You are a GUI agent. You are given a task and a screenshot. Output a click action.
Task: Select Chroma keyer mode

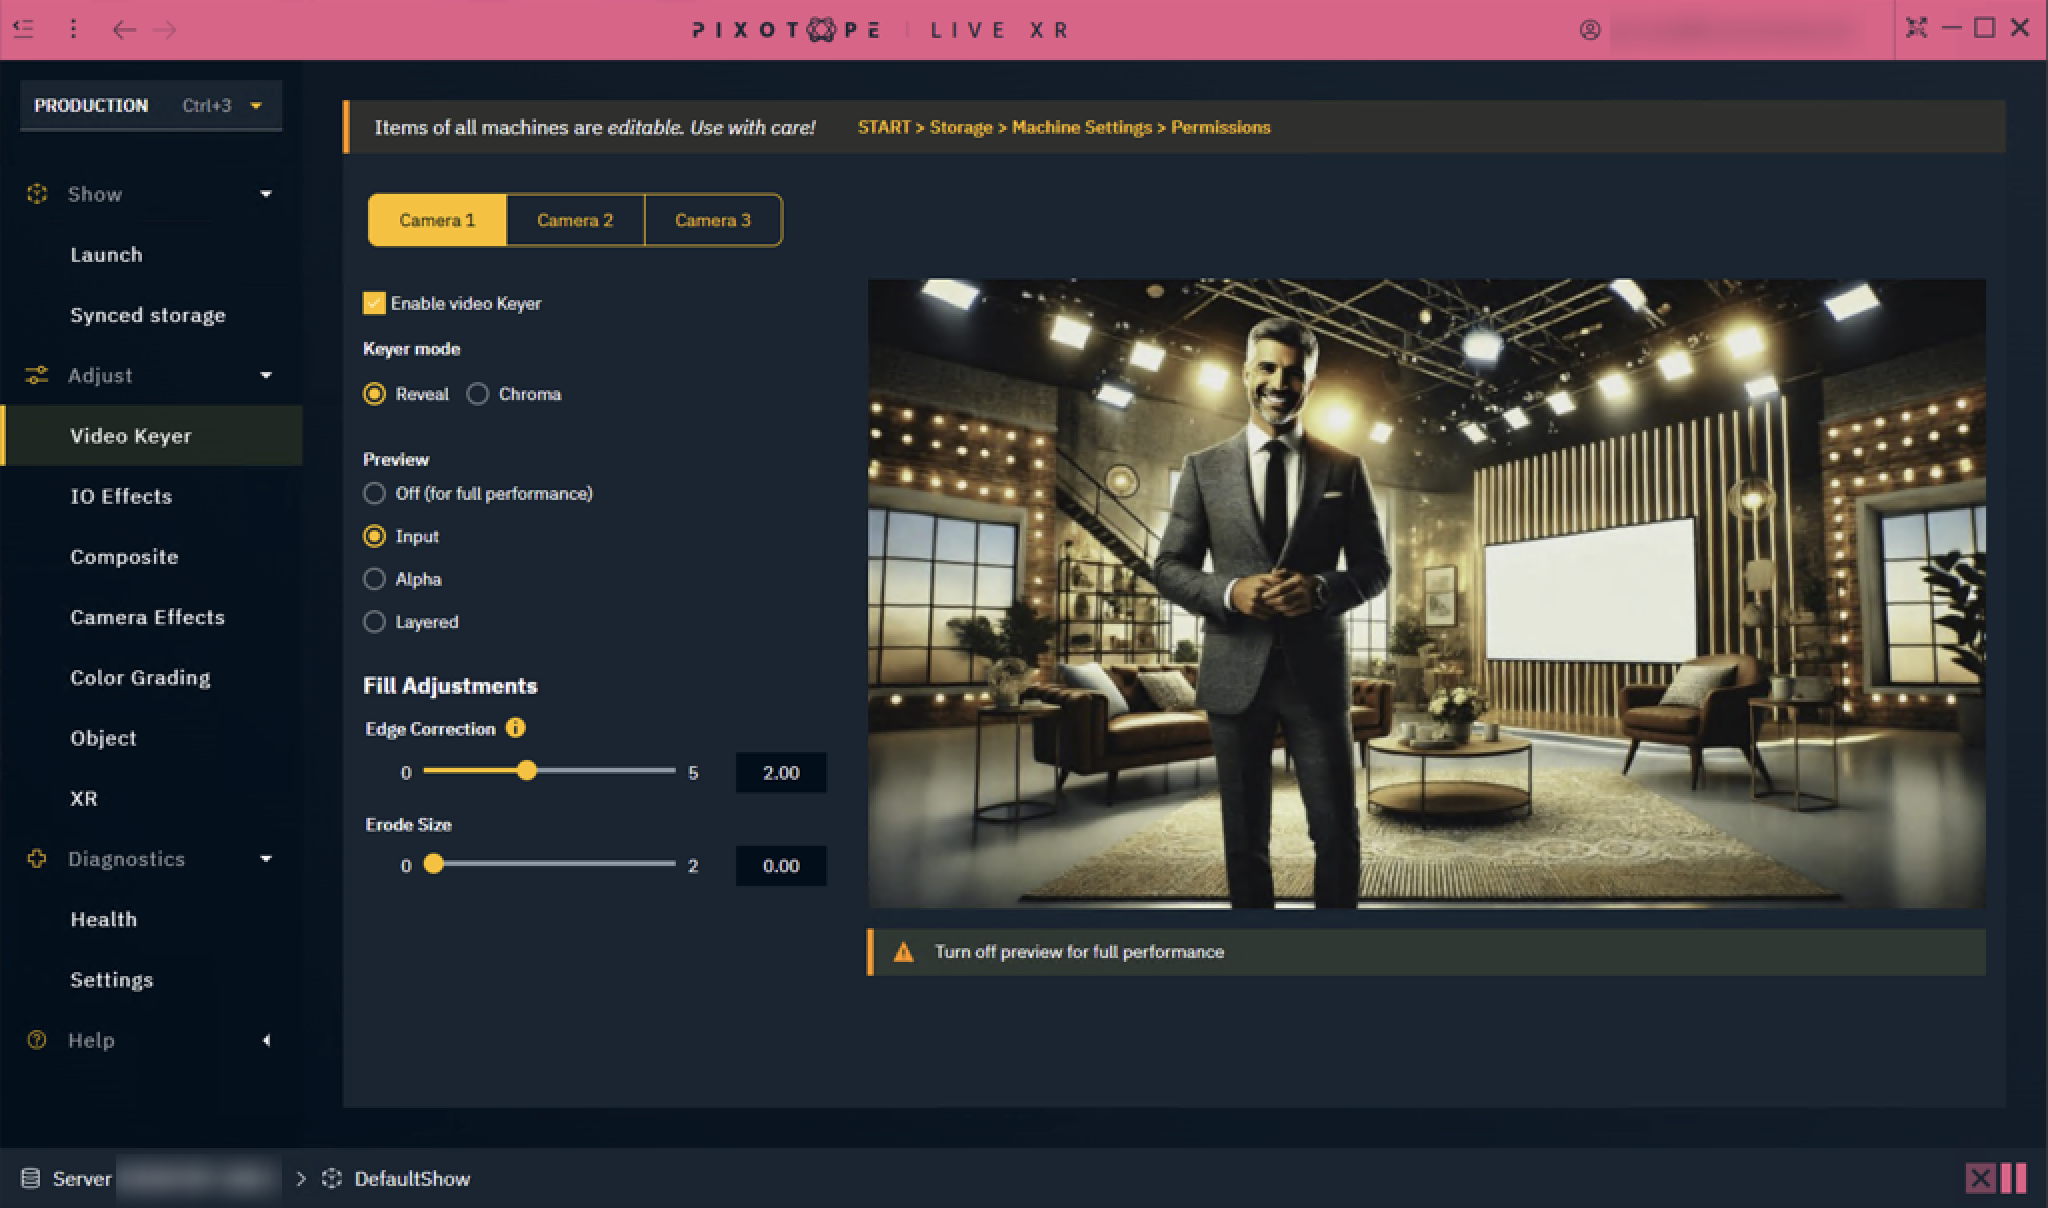[478, 394]
